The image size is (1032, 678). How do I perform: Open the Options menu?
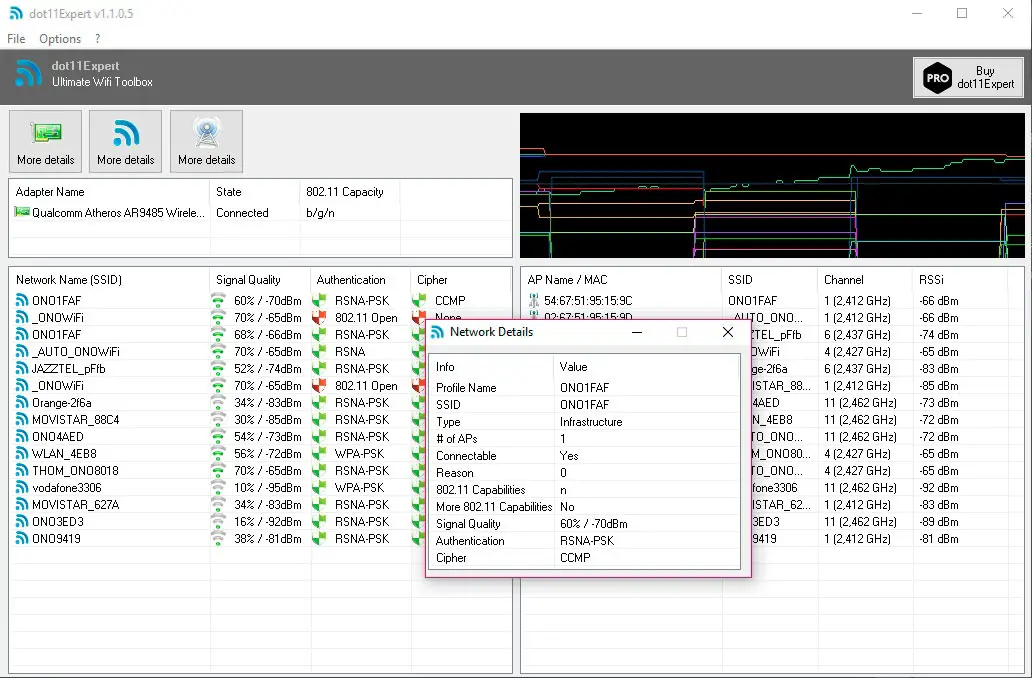tap(60, 39)
